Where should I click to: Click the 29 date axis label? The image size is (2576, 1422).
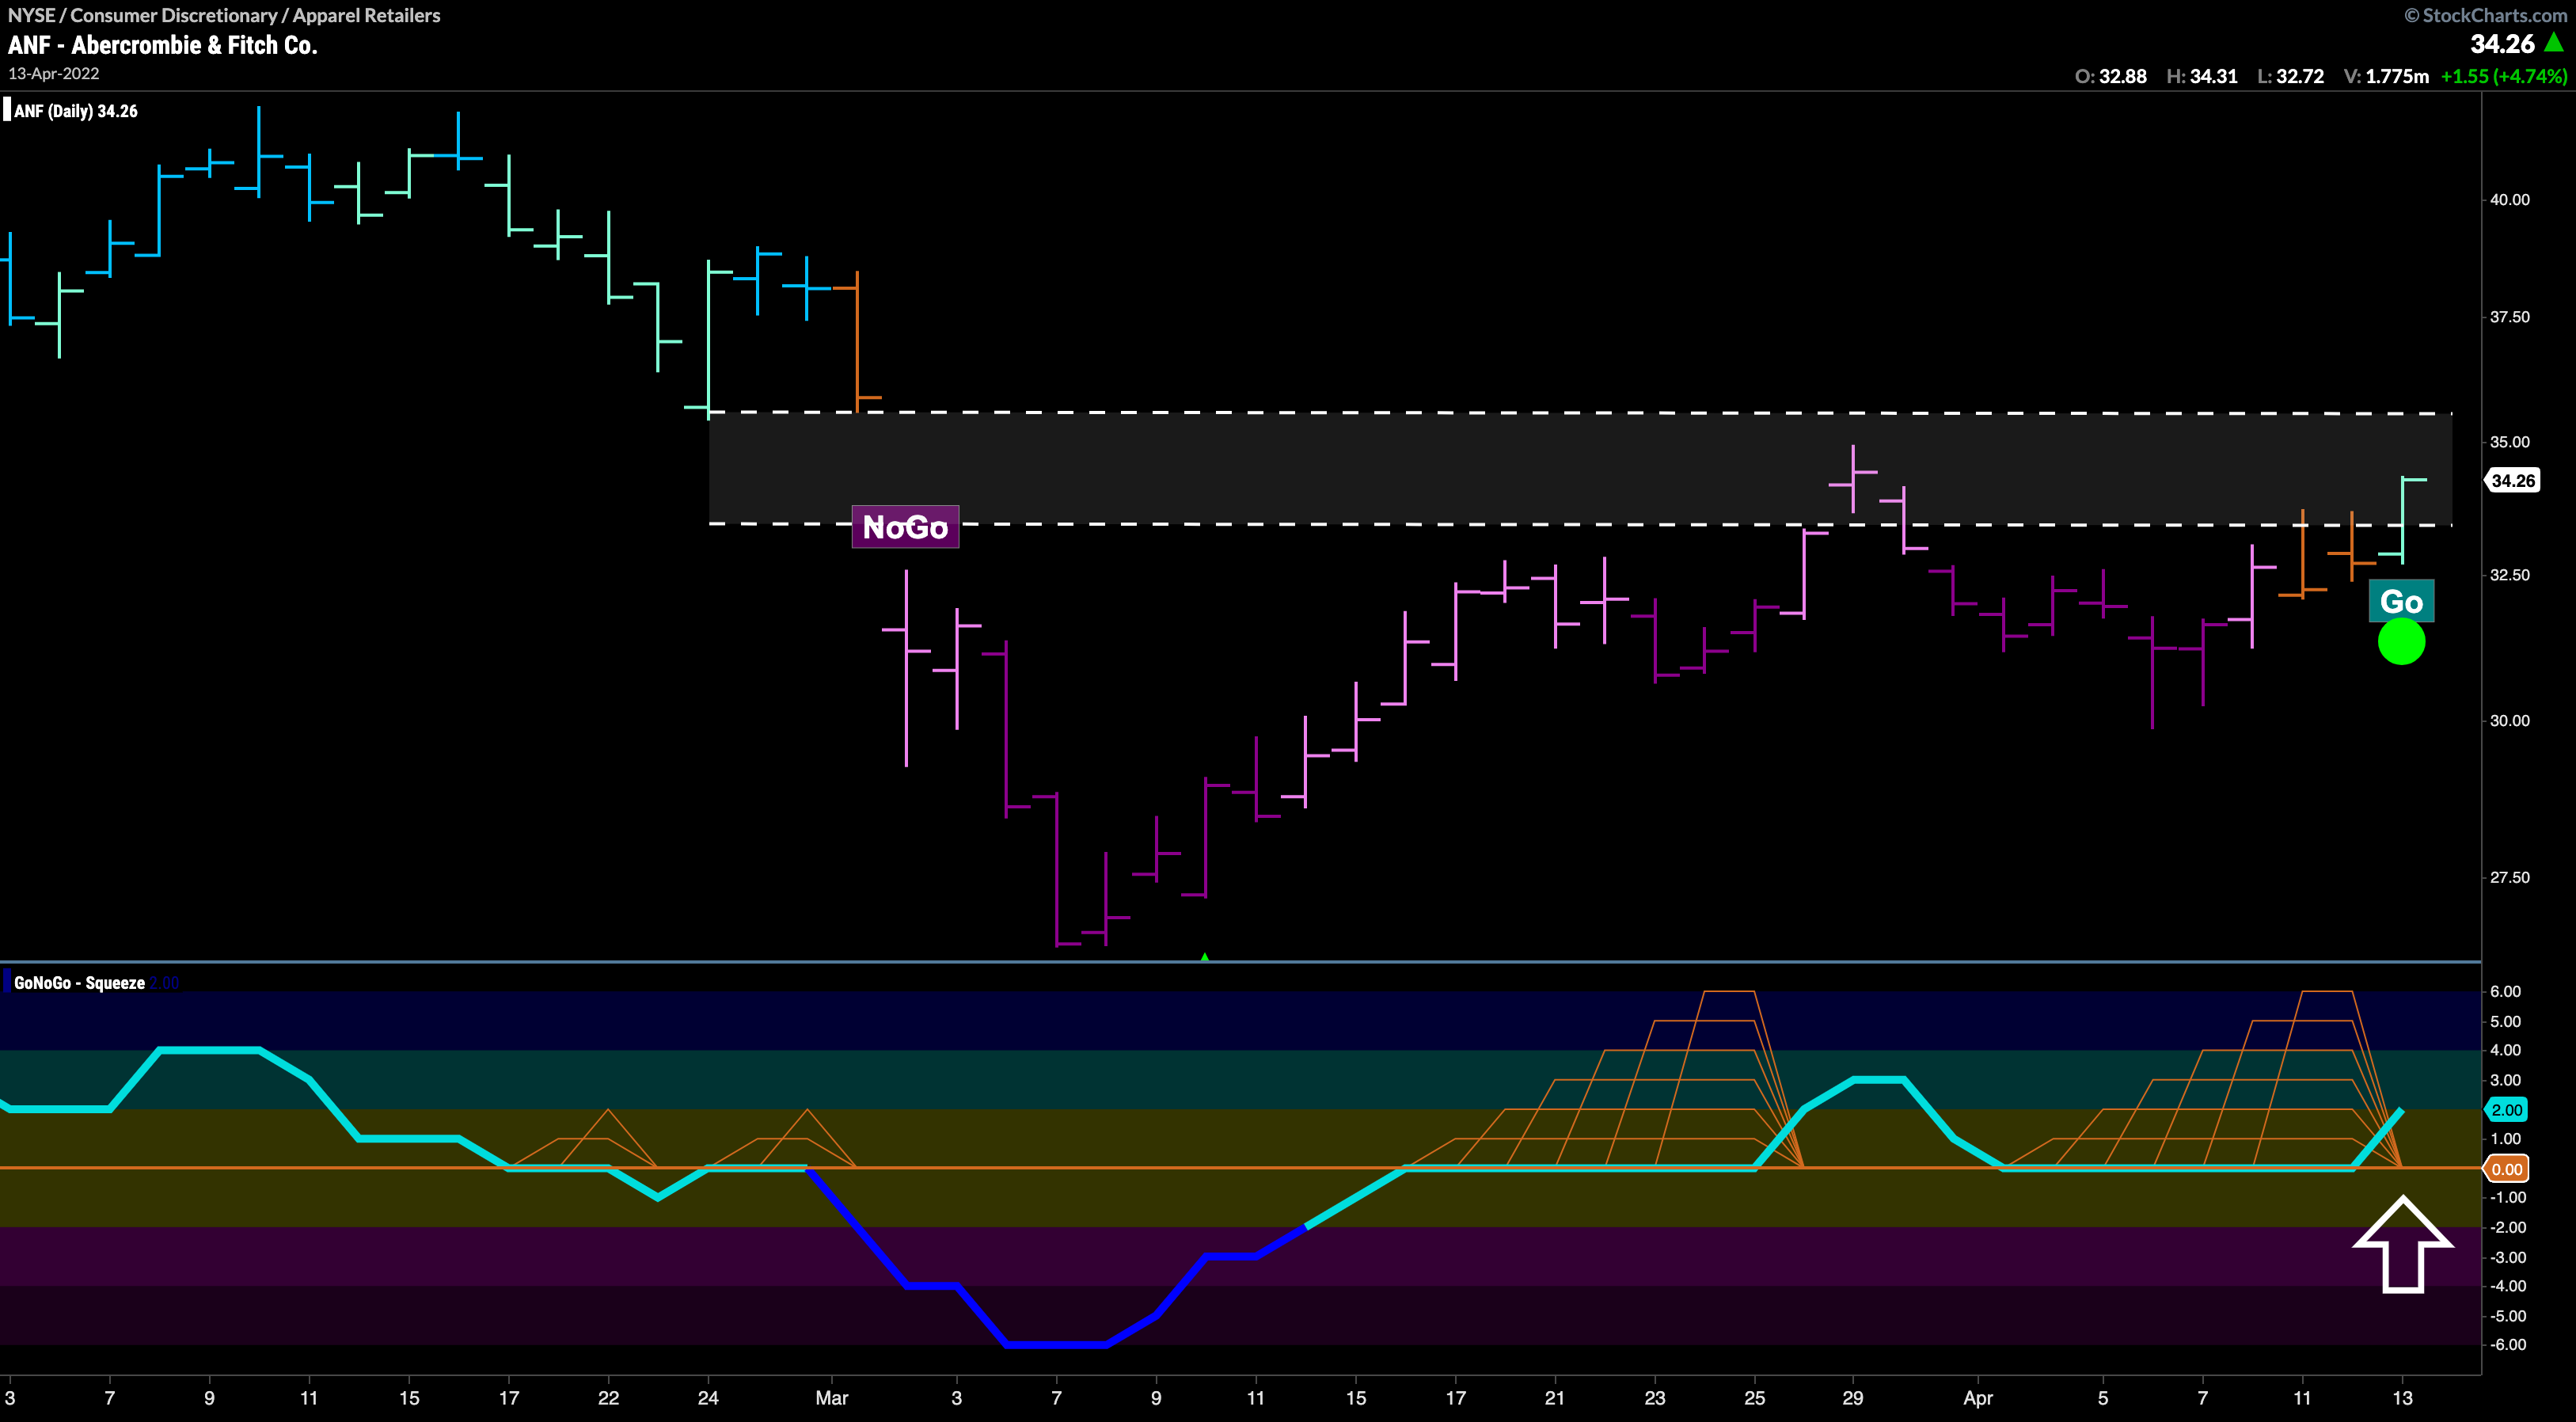click(1853, 1398)
